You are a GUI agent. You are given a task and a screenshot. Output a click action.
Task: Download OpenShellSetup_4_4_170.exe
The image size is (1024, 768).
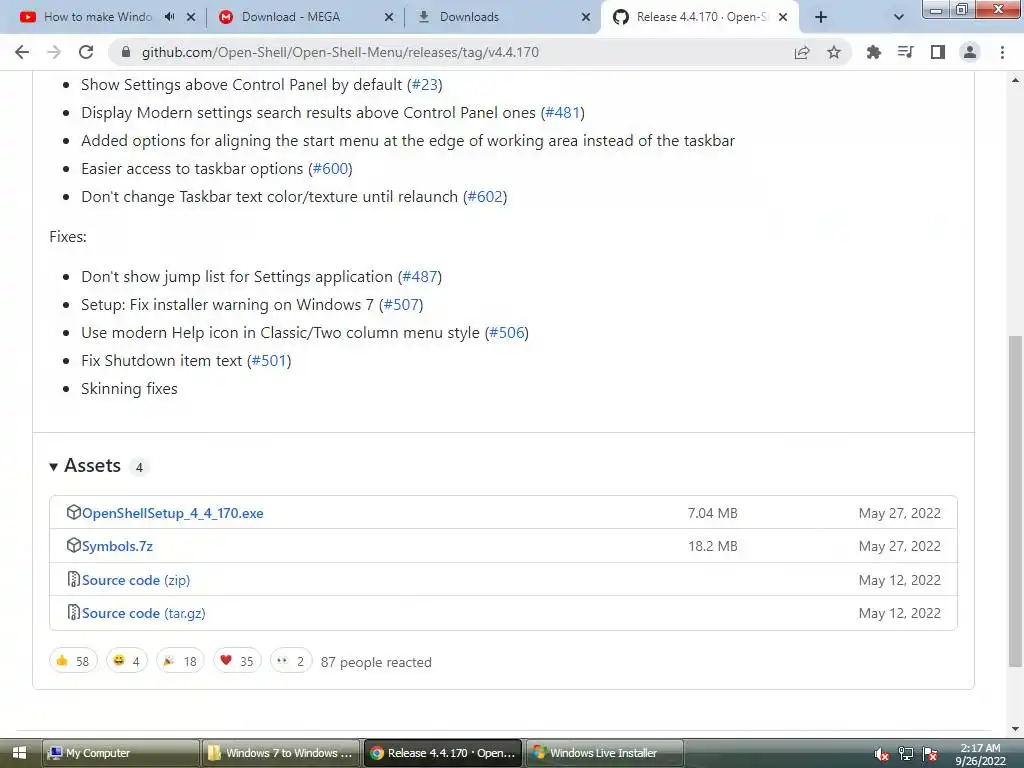tap(172, 513)
